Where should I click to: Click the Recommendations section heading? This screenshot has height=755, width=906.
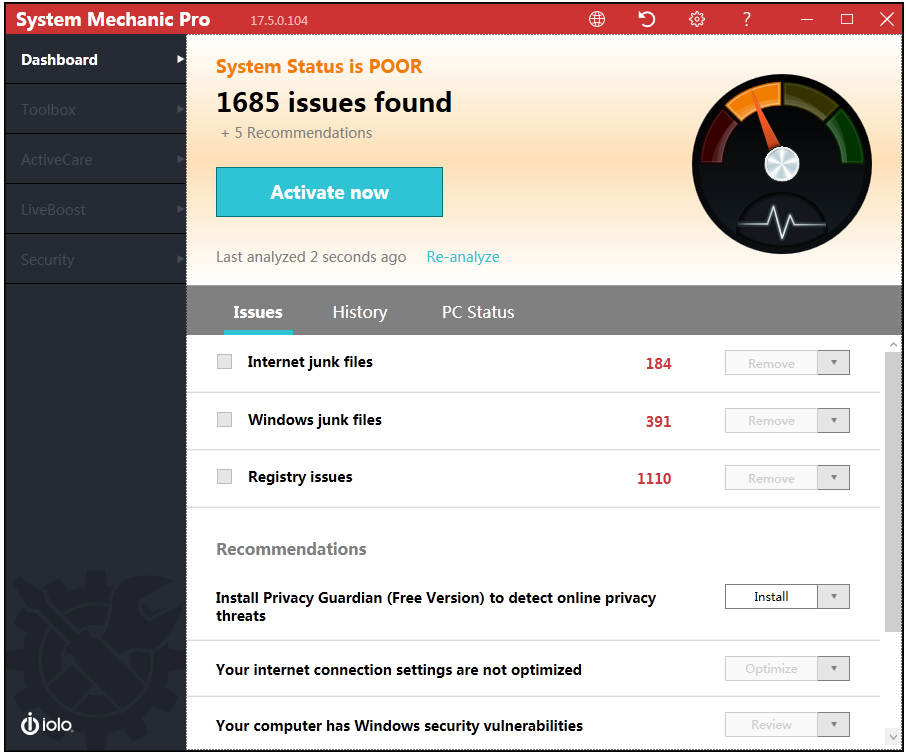click(x=291, y=549)
